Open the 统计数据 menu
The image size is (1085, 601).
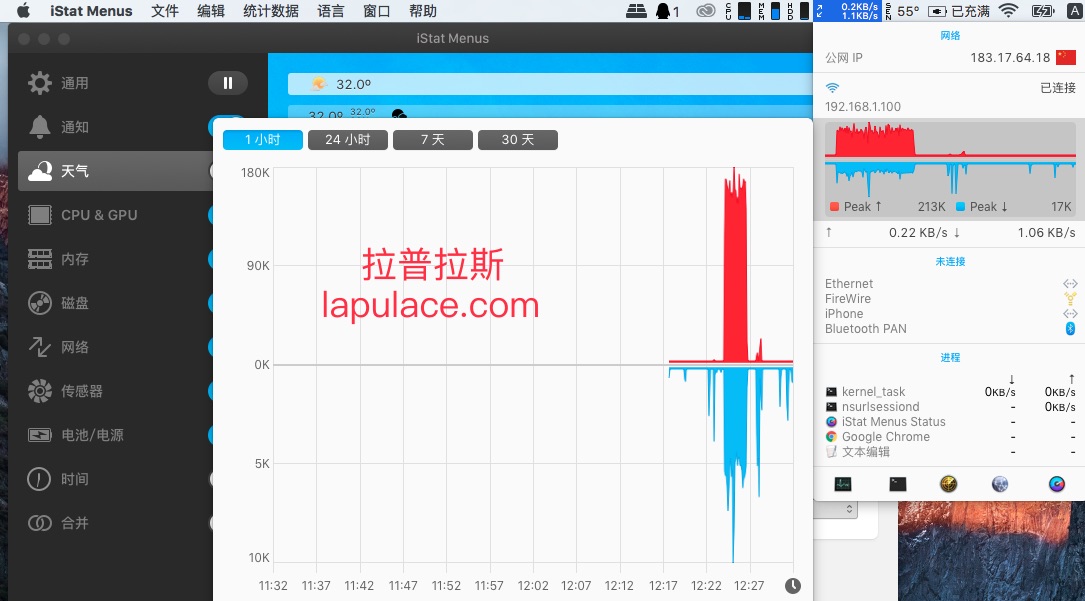pyautogui.click(x=271, y=11)
